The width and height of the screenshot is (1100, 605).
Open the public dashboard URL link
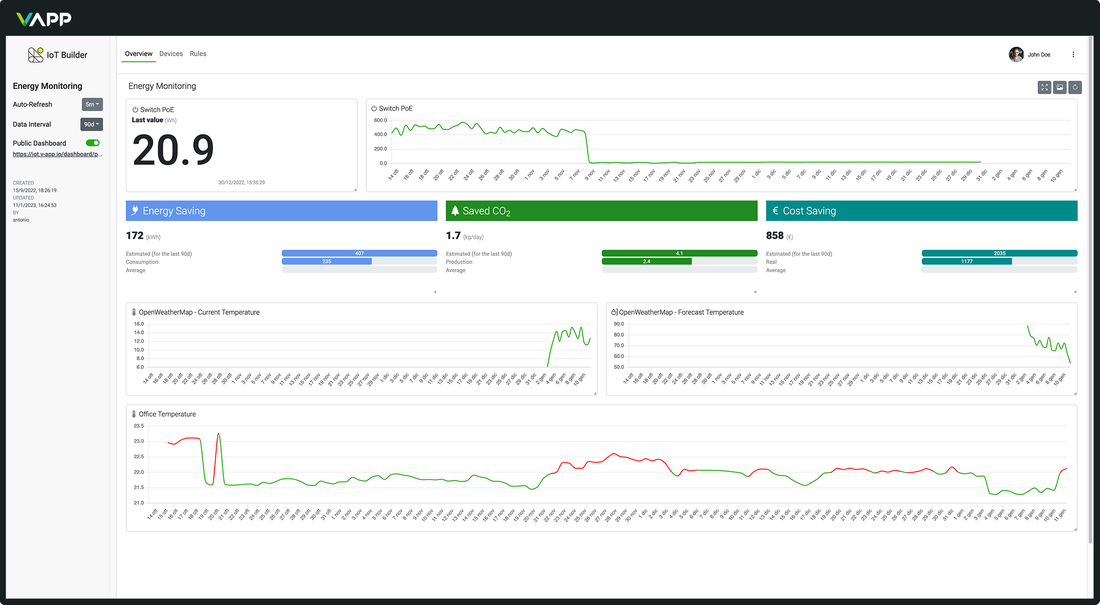(55, 155)
